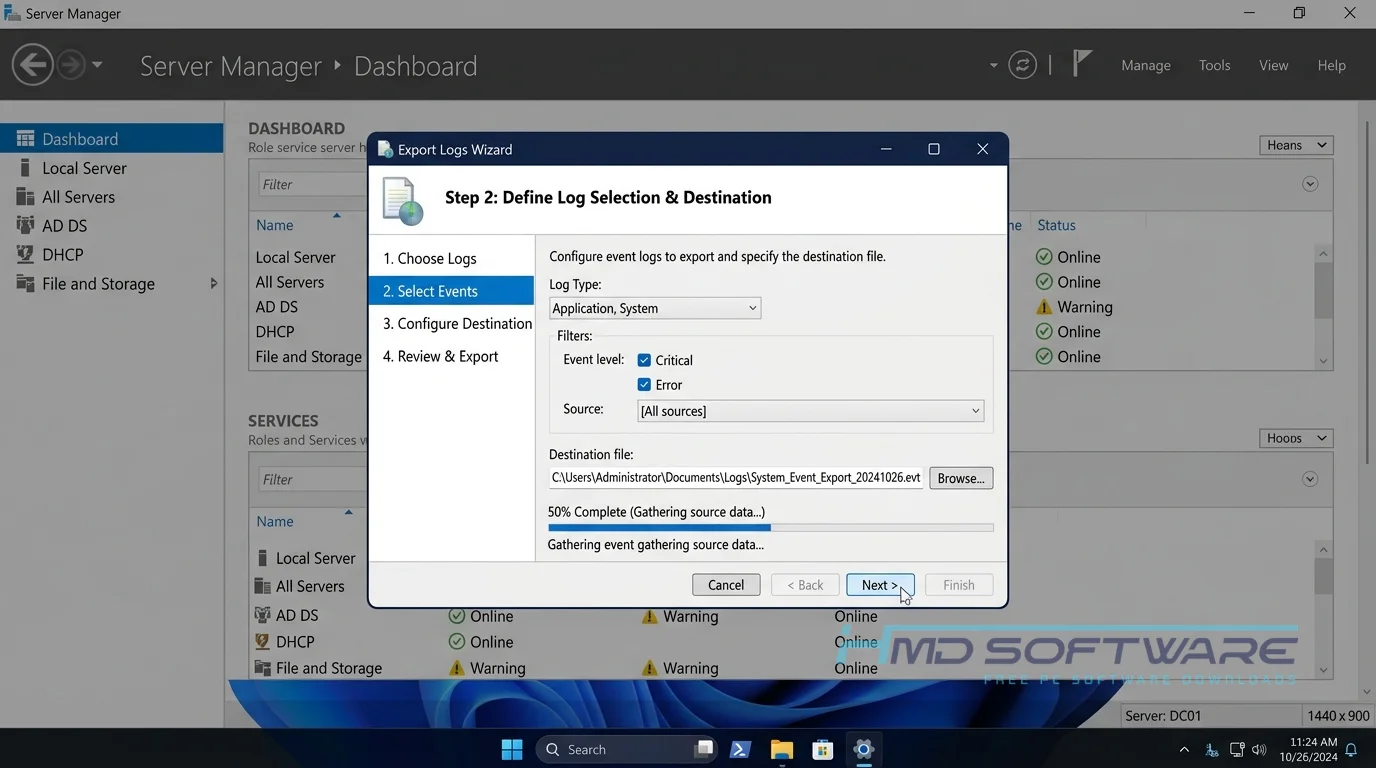This screenshot has width=1376, height=768.
Task: Click Next > in the wizard
Action: pos(880,585)
